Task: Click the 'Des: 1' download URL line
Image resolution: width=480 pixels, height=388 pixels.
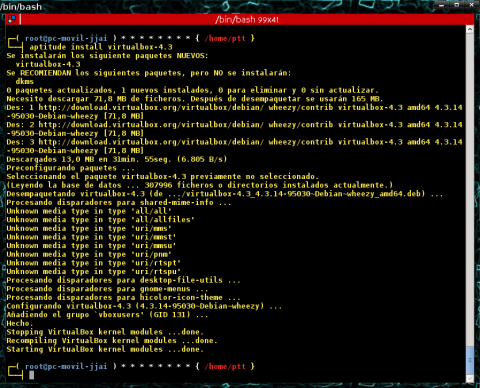Action: 234,112
